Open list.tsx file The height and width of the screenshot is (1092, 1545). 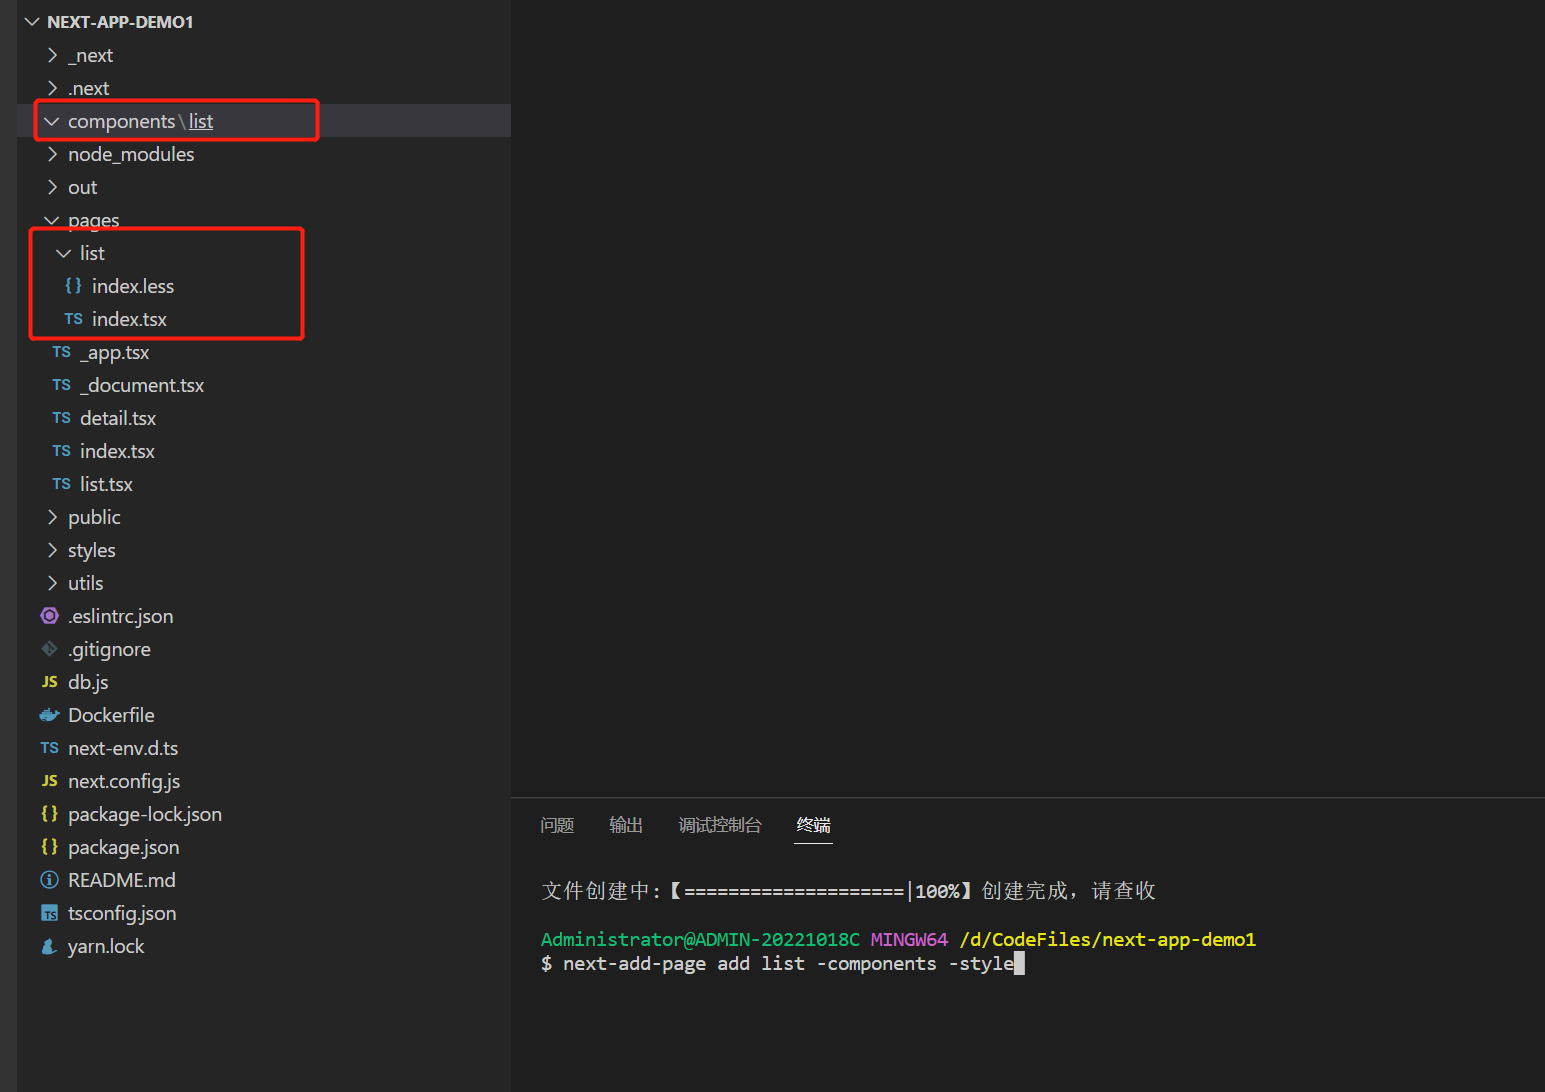point(106,484)
